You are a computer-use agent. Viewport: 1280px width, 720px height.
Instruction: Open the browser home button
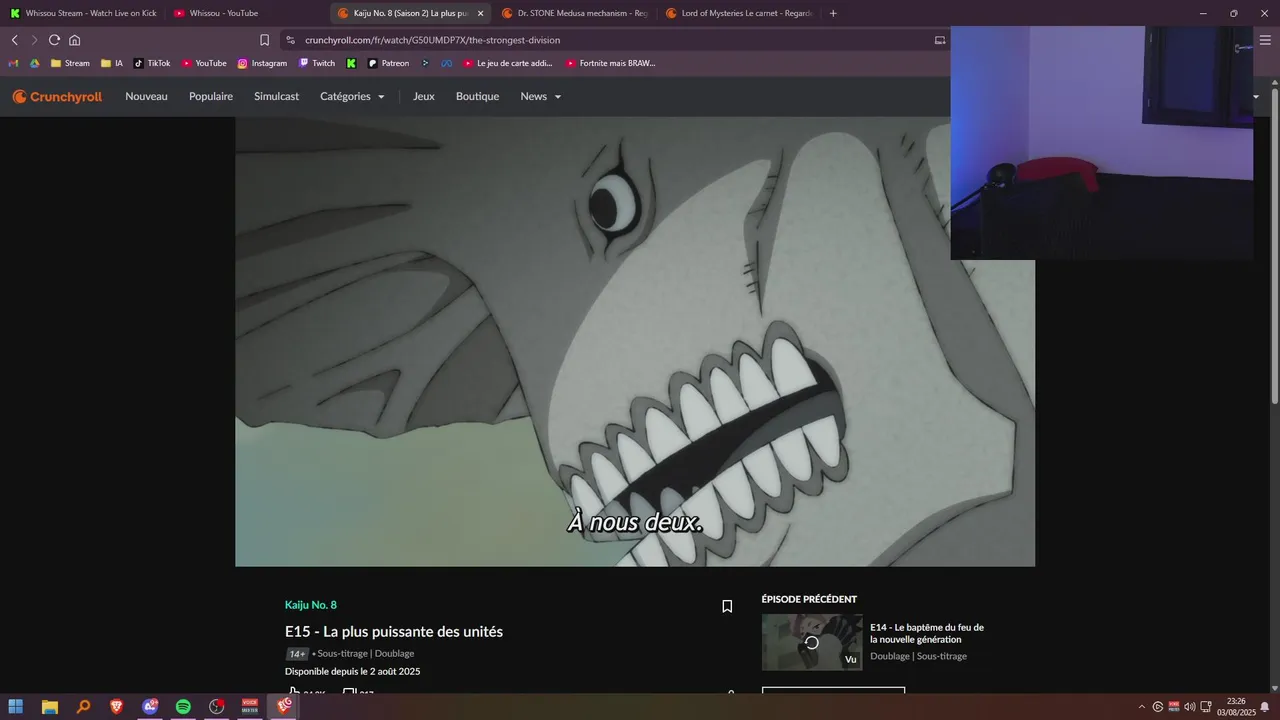coord(74,40)
